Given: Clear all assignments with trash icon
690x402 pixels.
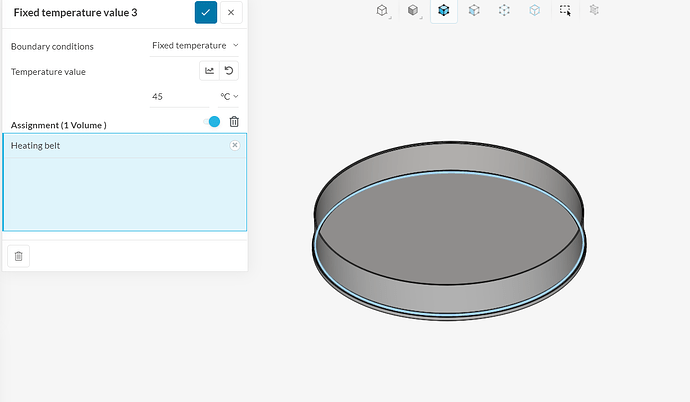Looking at the screenshot, I should 234,122.
